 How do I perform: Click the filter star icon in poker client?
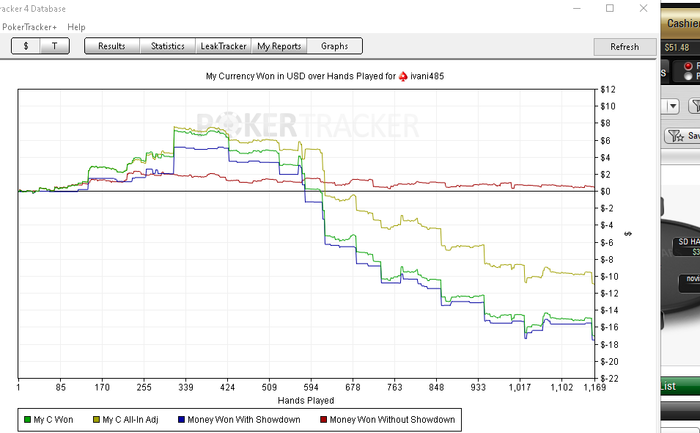point(676,136)
